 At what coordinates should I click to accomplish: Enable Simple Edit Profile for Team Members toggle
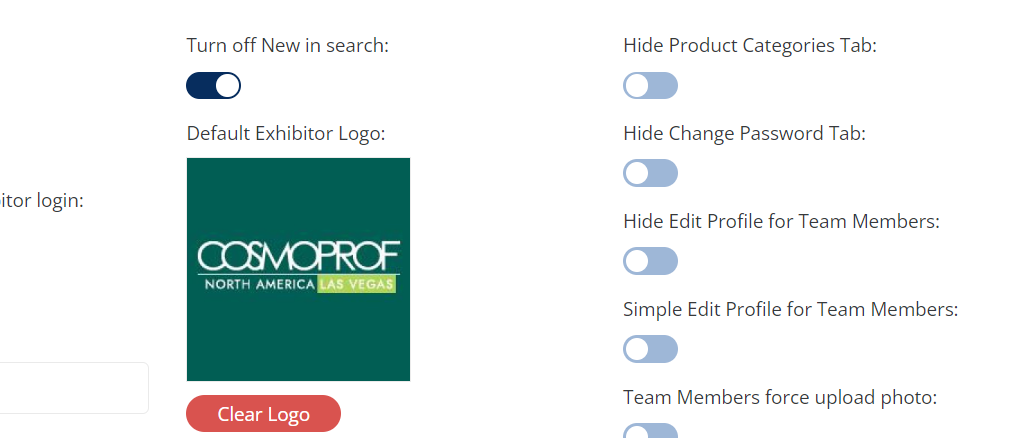650,349
